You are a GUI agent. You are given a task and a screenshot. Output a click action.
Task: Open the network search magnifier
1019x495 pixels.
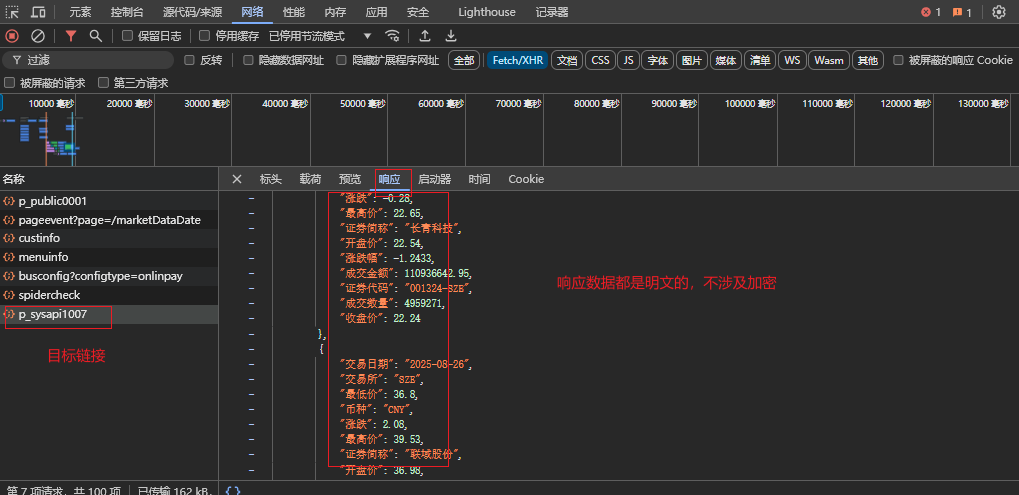96,36
